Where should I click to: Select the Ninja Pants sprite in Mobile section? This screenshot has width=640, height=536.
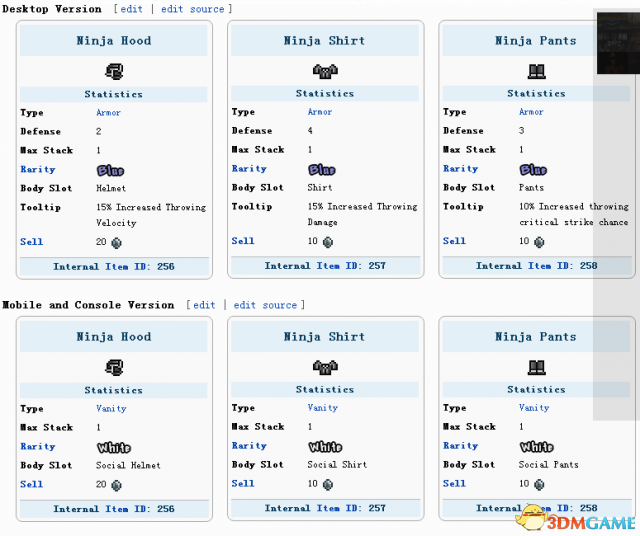click(x=536, y=367)
